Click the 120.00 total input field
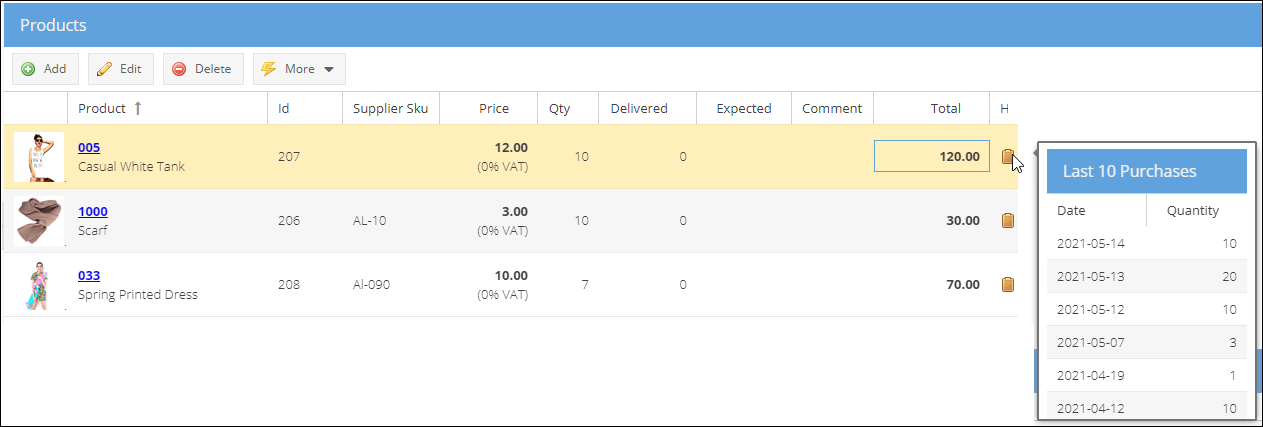The height and width of the screenshot is (427, 1263). pos(932,156)
